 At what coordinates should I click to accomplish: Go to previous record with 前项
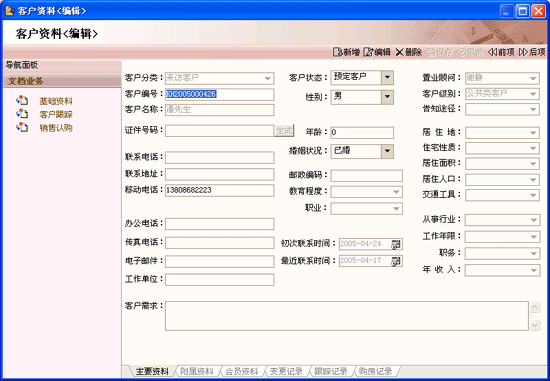pyautogui.click(x=501, y=52)
